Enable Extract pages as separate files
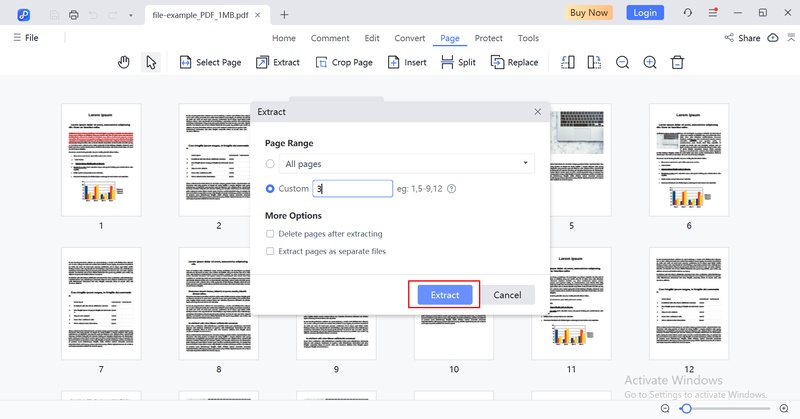 pos(270,251)
